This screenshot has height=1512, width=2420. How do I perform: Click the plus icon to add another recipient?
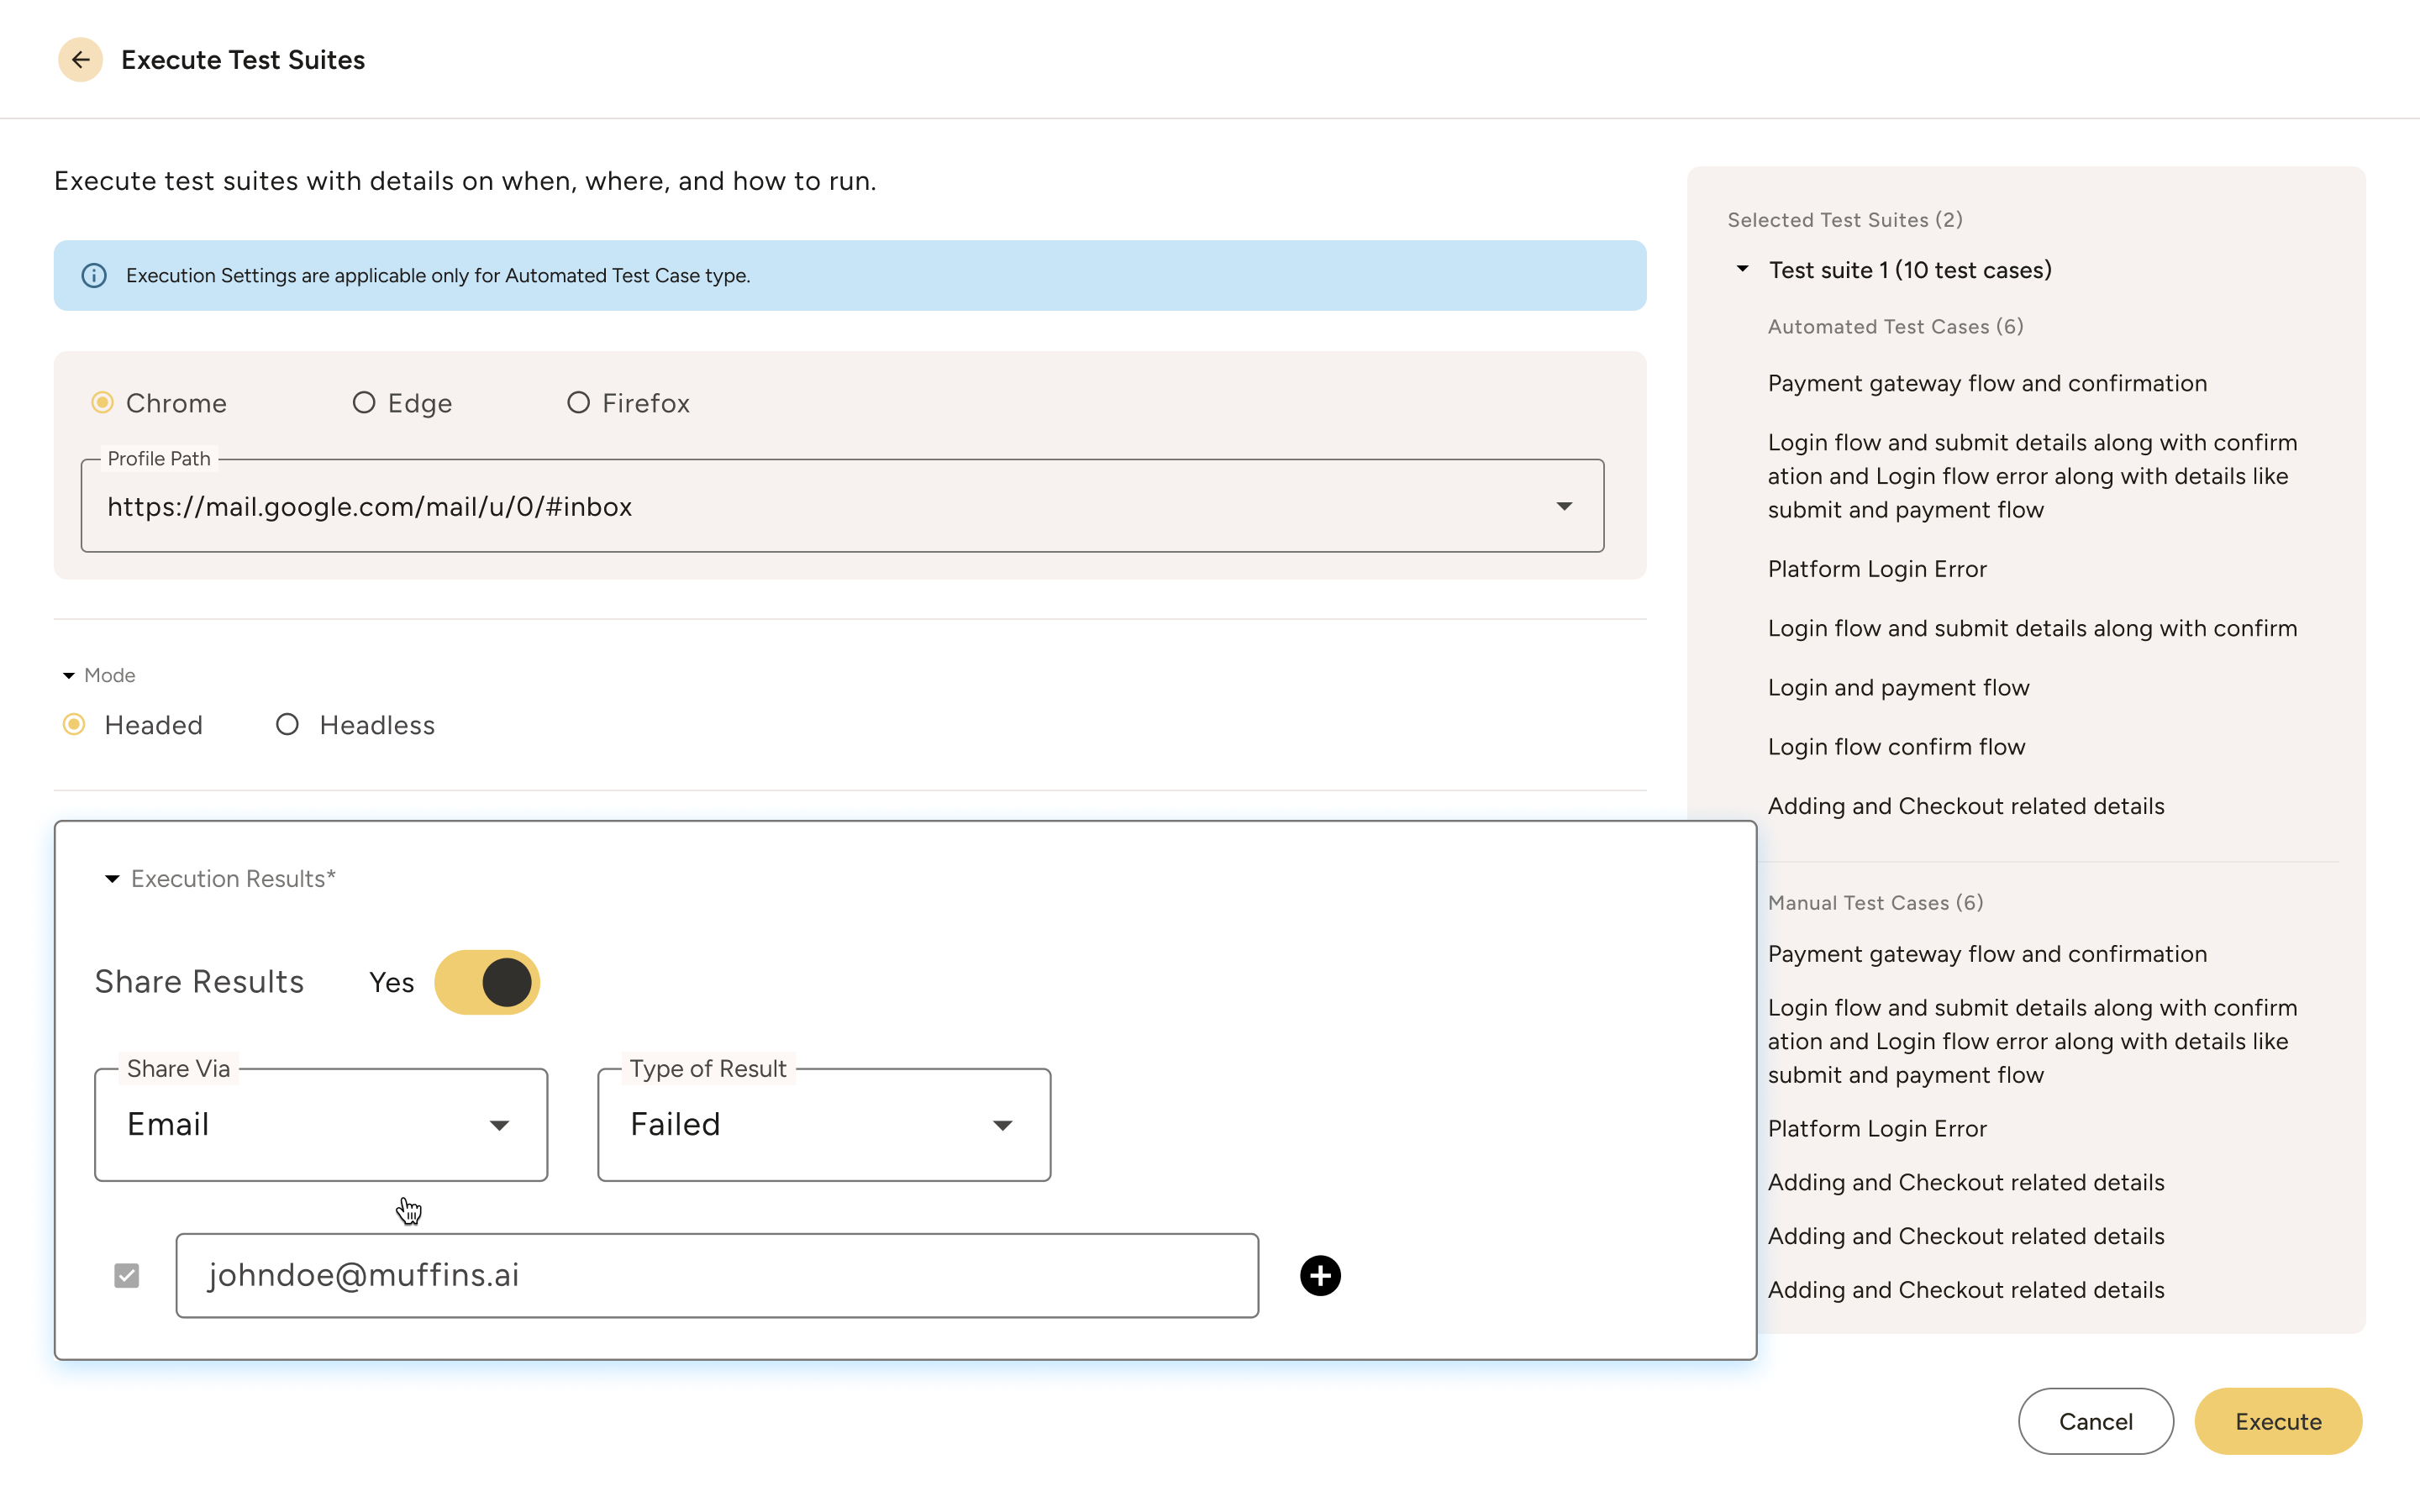(1321, 1275)
